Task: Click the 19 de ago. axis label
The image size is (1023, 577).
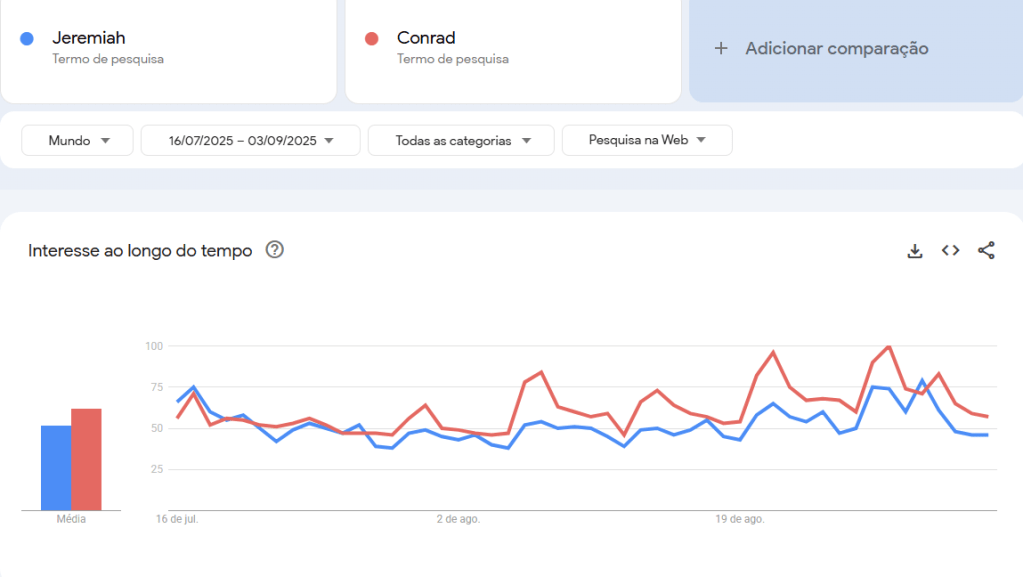Action: point(740,520)
